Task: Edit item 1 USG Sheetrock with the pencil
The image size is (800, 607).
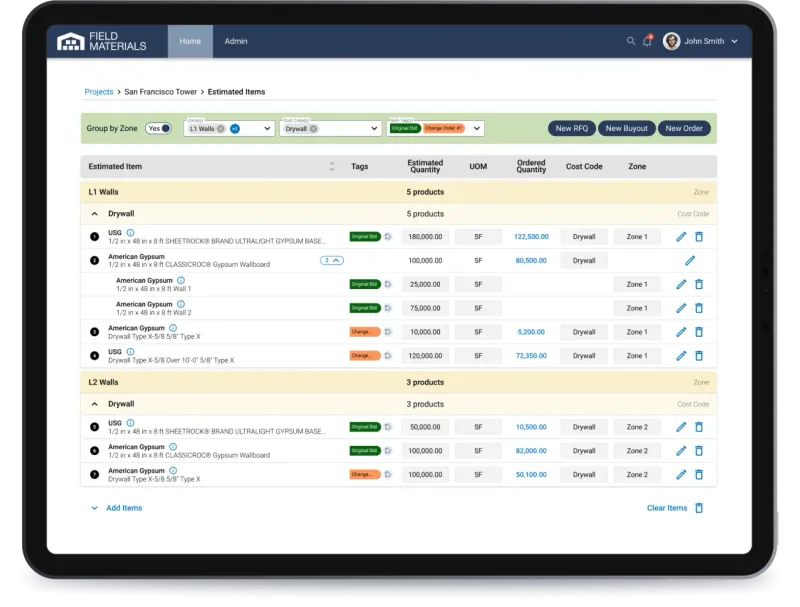Action: coord(681,237)
